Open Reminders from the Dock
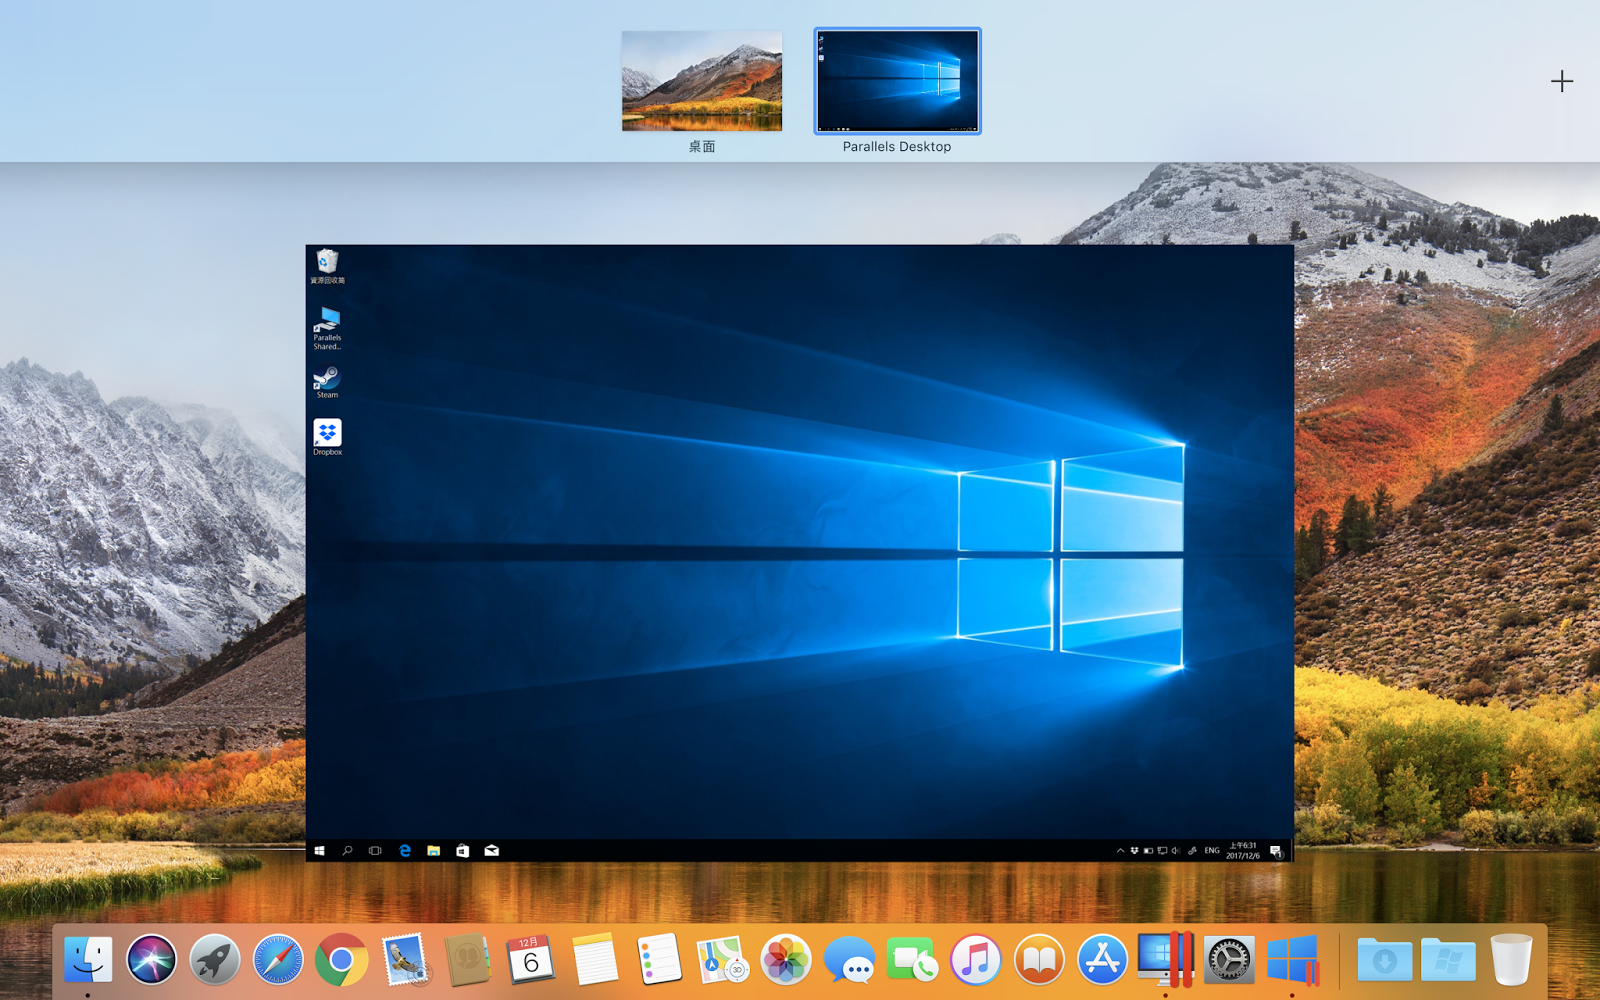Image resolution: width=1600 pixels, height=1000 pixels. [658, 961]
